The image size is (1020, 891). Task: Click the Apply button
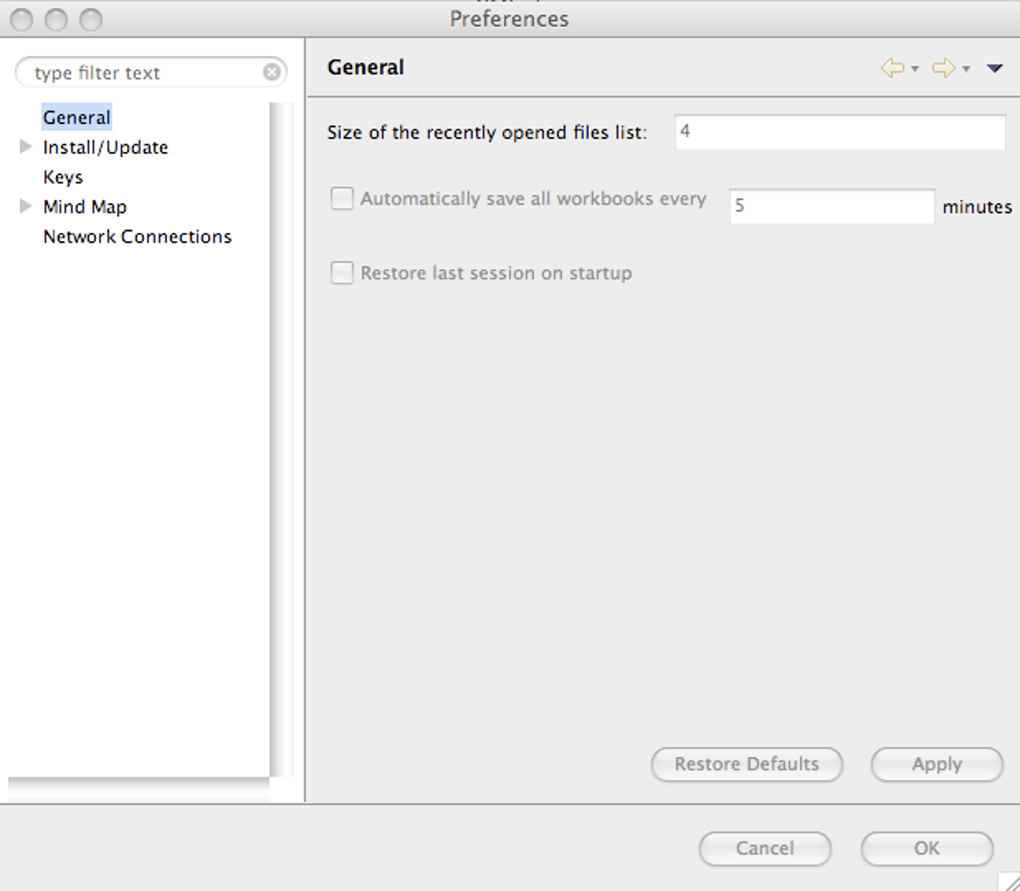(936, 764)
